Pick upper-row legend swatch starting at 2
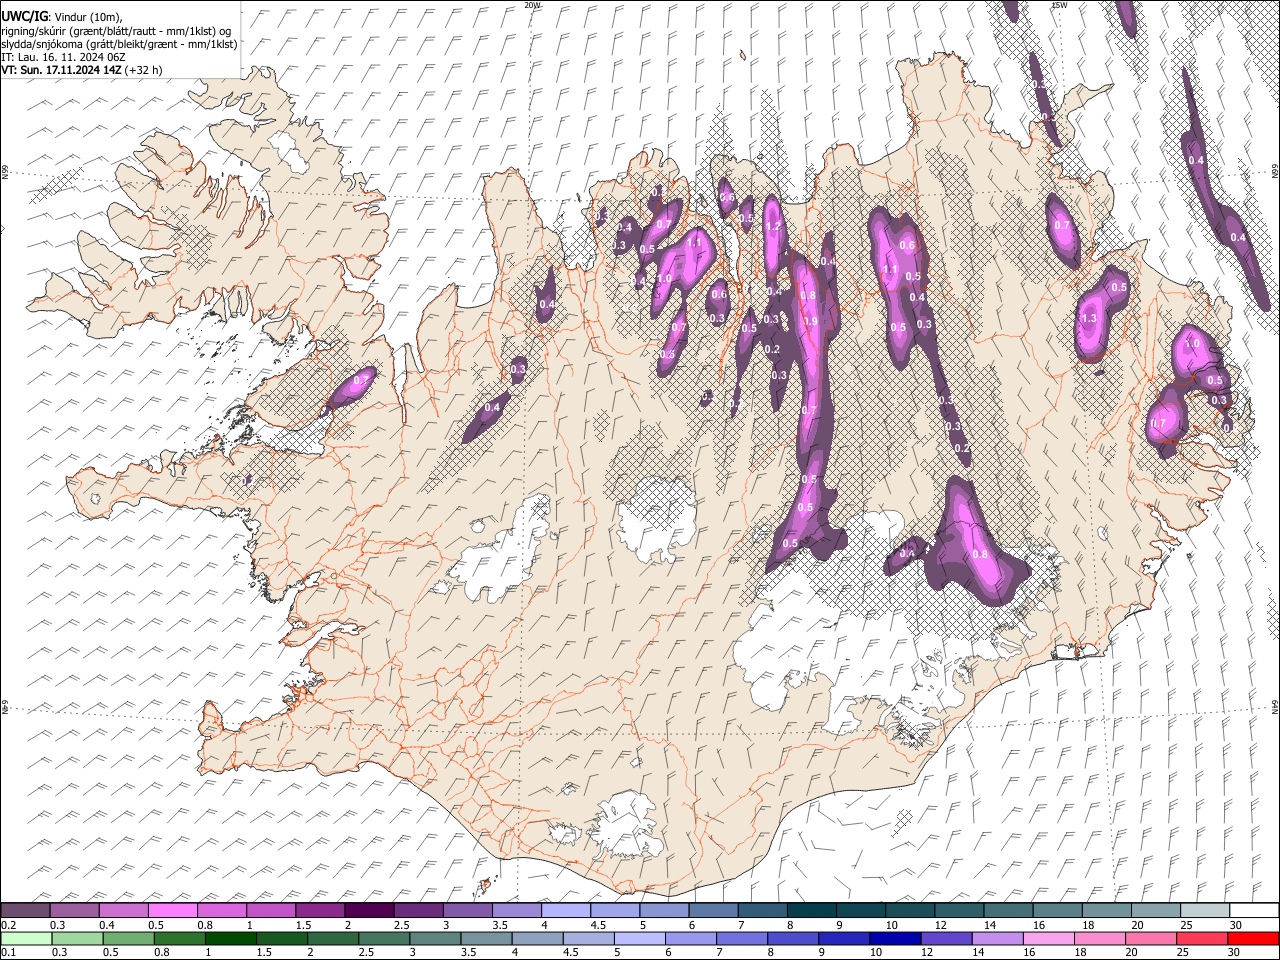This screenshot has height=960, width=1280. (x=368, y=911)
